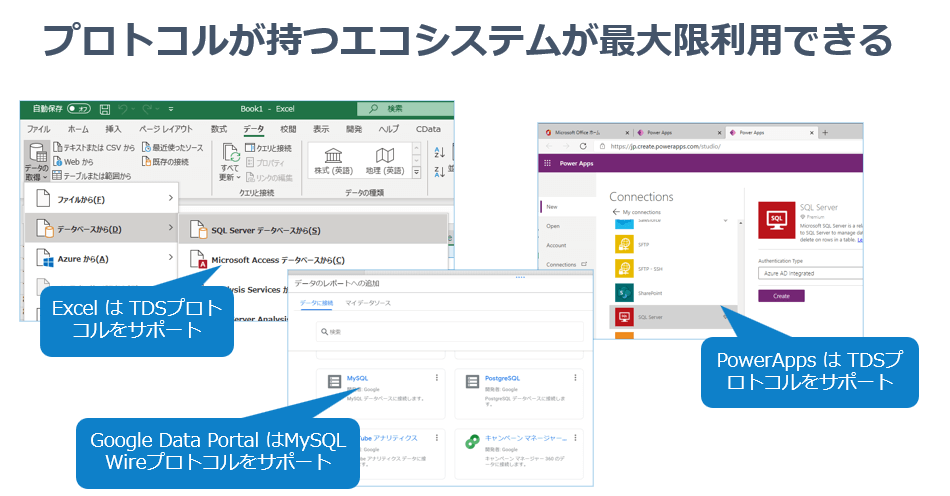Select the SFTP connection

(673, 244)
